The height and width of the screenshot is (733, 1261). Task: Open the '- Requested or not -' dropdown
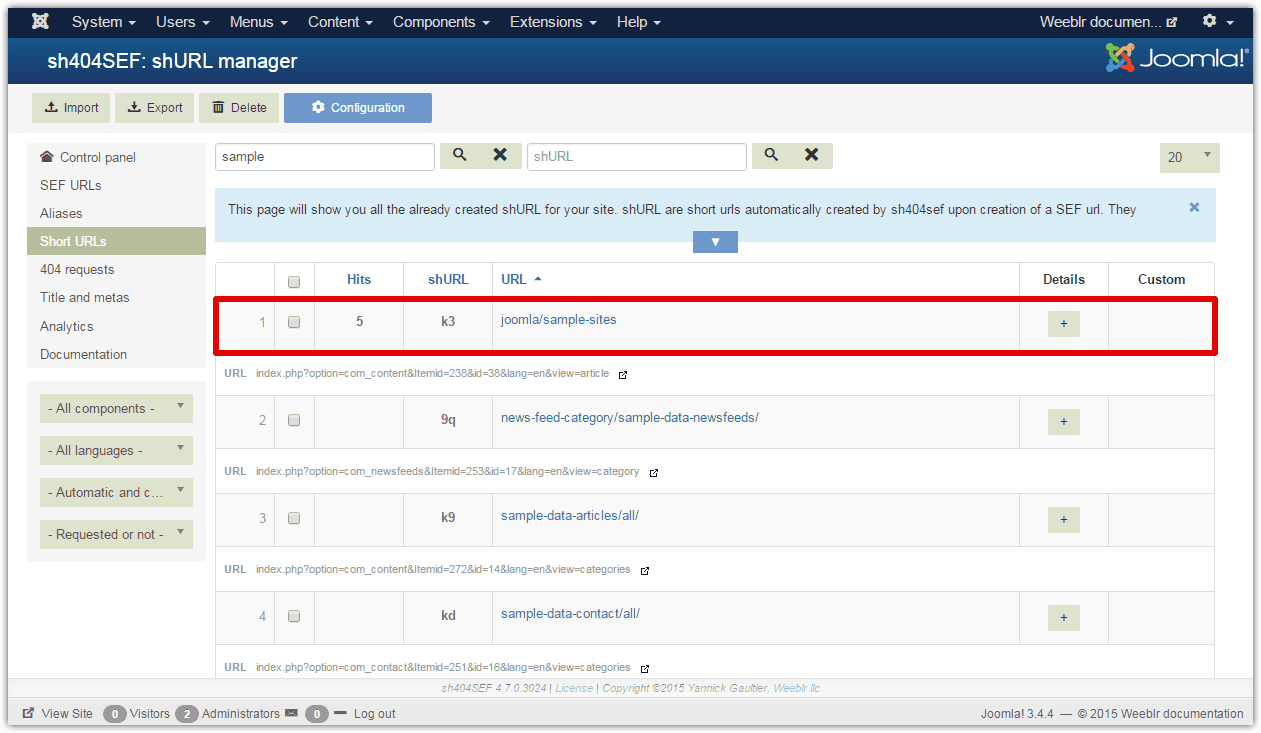click(x=116, y=534)
